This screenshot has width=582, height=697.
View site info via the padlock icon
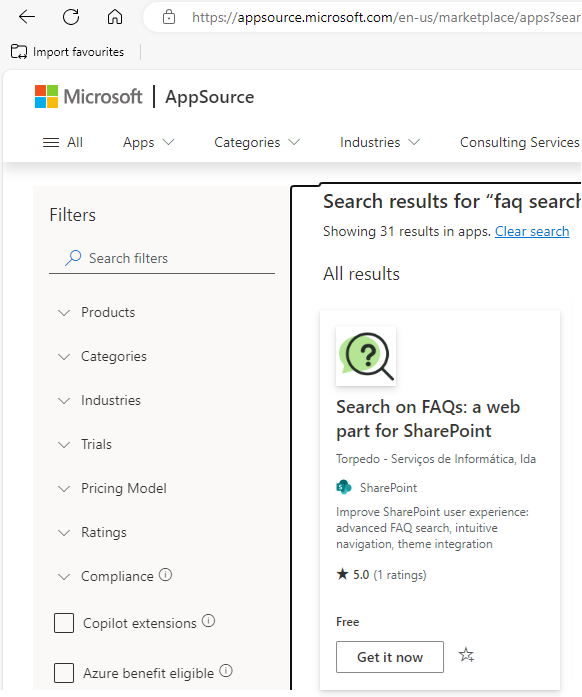pos(169,17)
